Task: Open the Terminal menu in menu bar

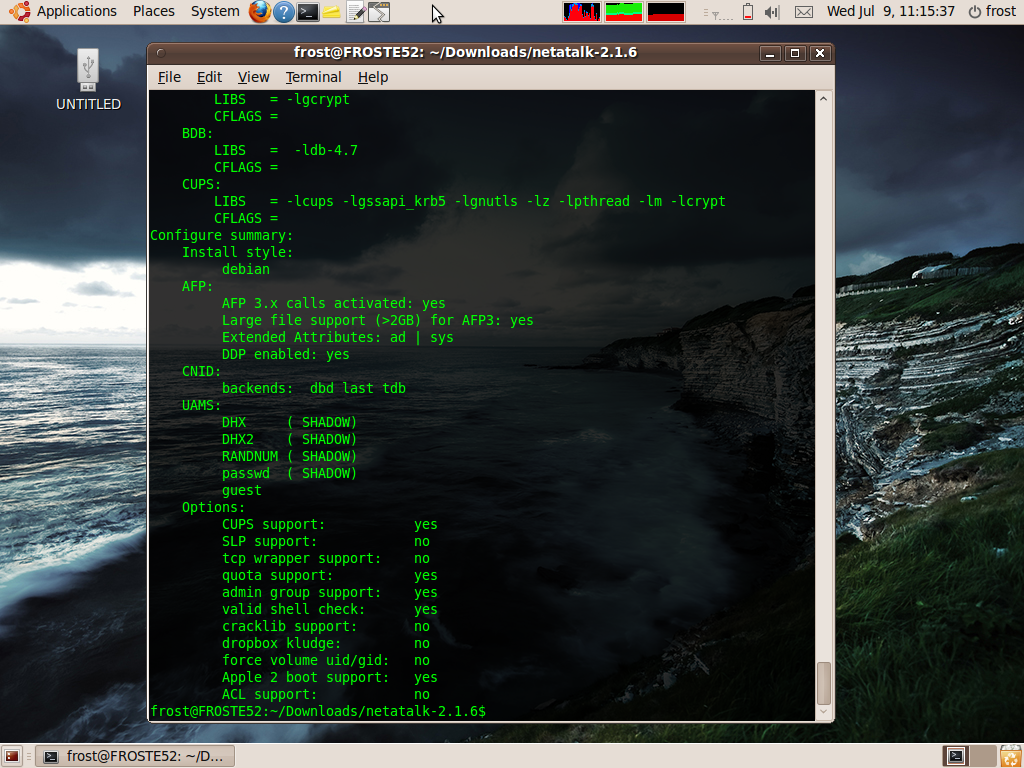Action: [x=313, y=77]
